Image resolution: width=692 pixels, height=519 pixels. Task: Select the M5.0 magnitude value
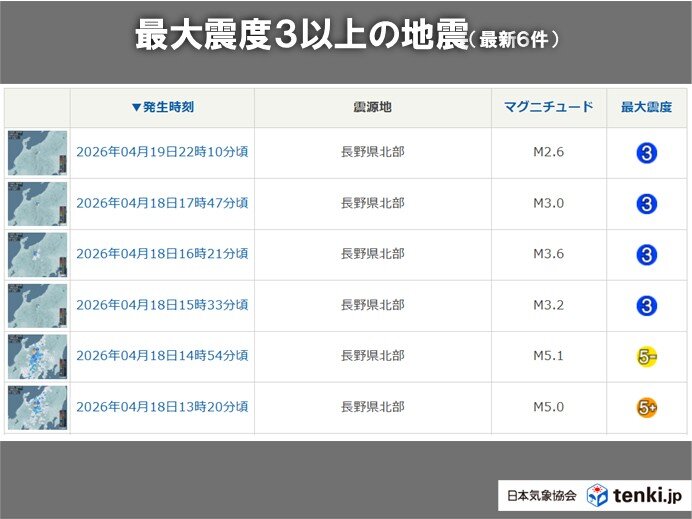coord(549,407)
